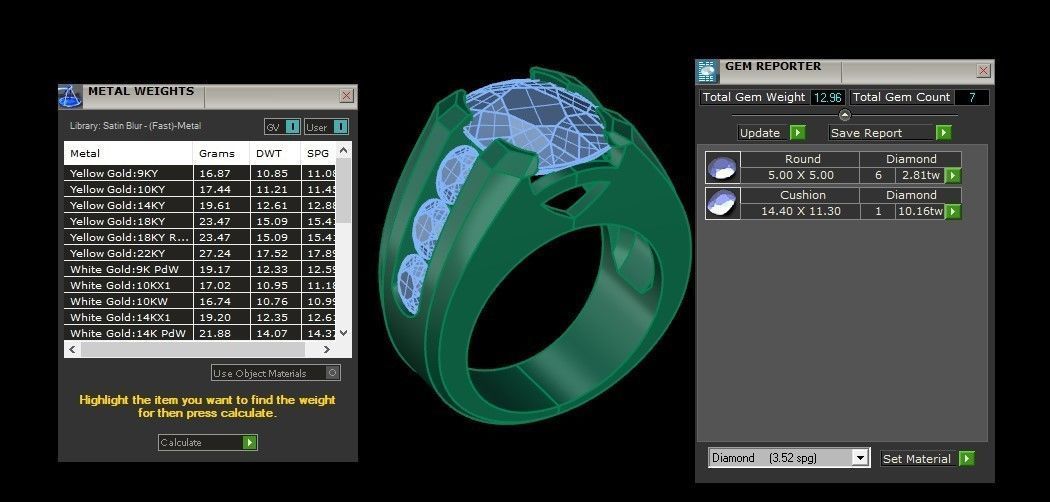Click the vertical scrollbar thumb in metal list
The width and height of the screenshot is (1050, 502).
(x=344, y=190)
